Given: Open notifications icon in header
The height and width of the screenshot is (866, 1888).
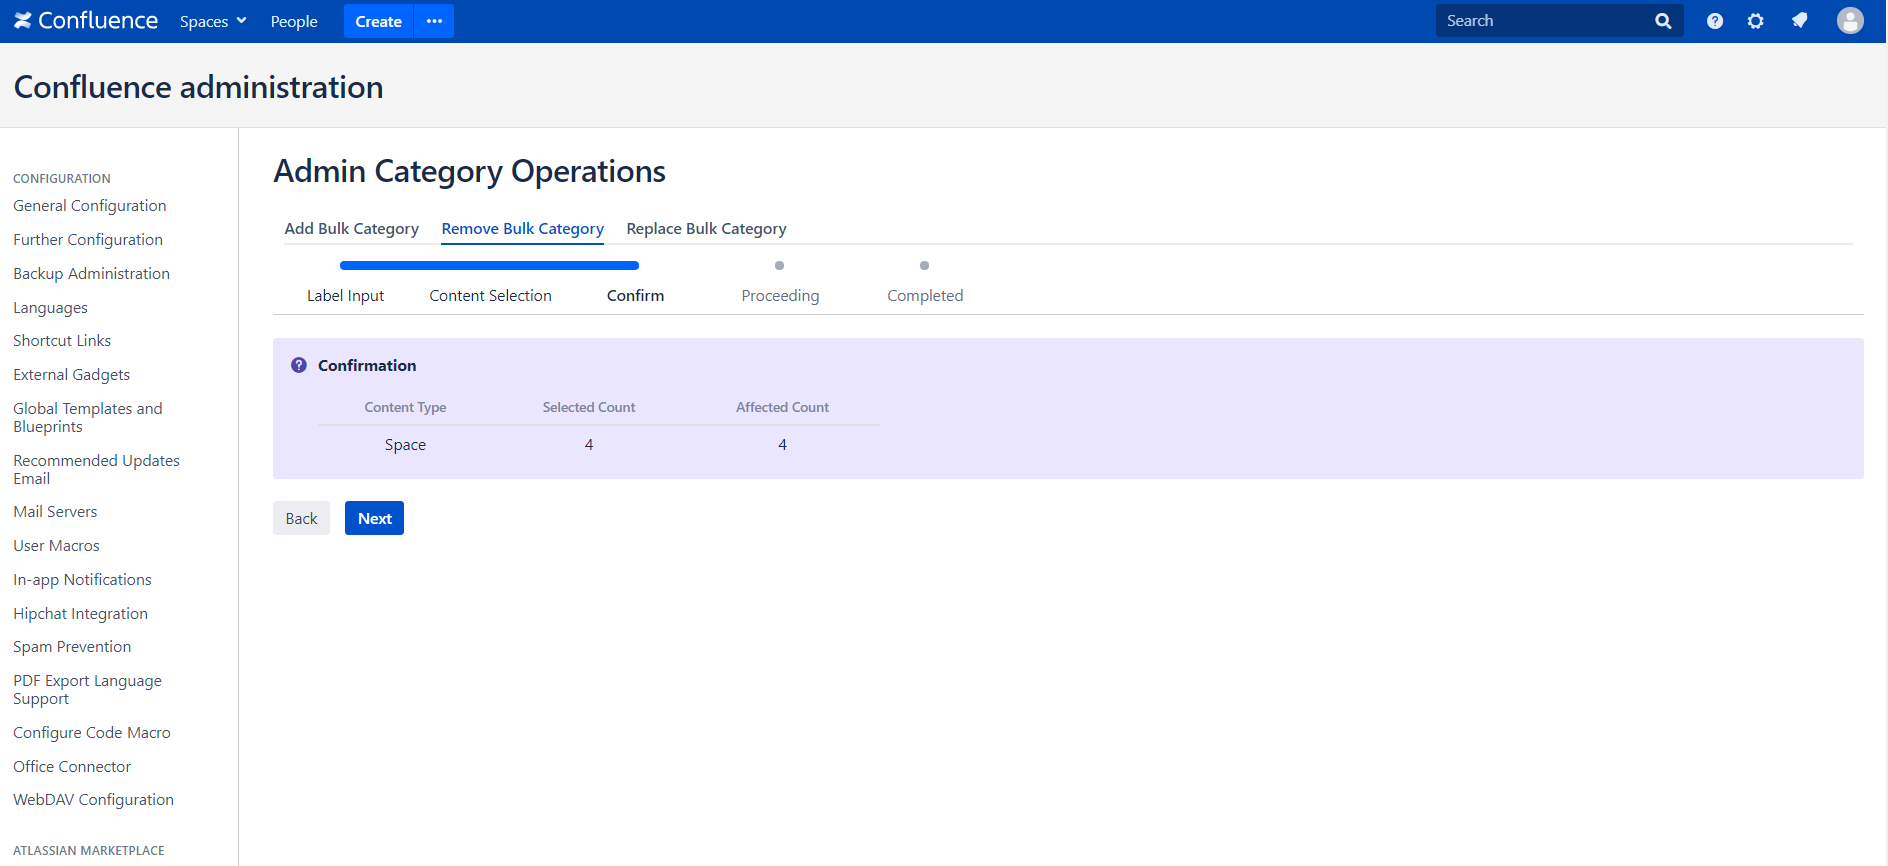Looking at the screenshot, I should (x=1800, y=21).
